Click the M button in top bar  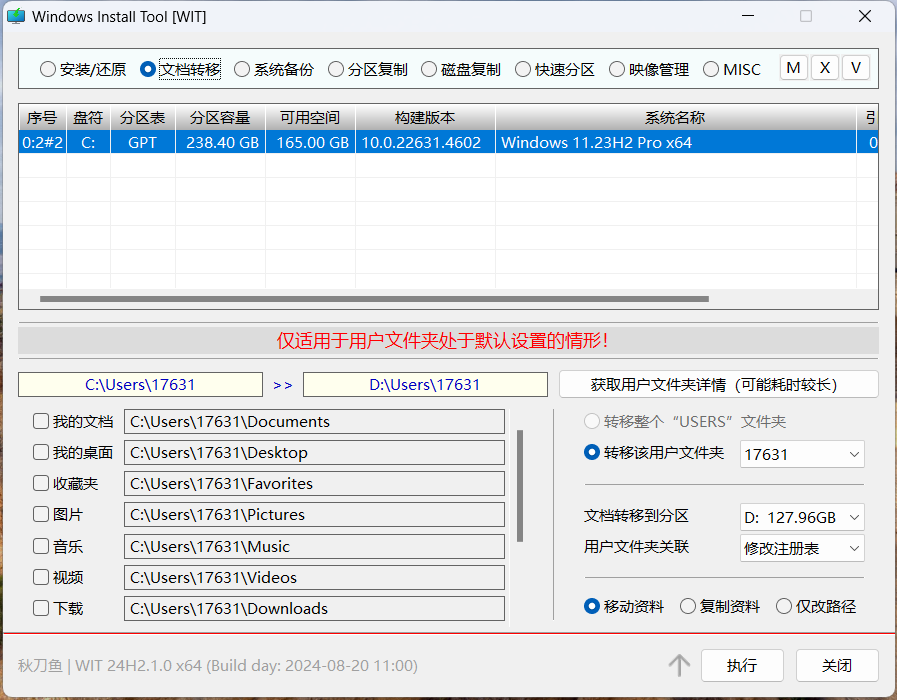click(793, 68)
